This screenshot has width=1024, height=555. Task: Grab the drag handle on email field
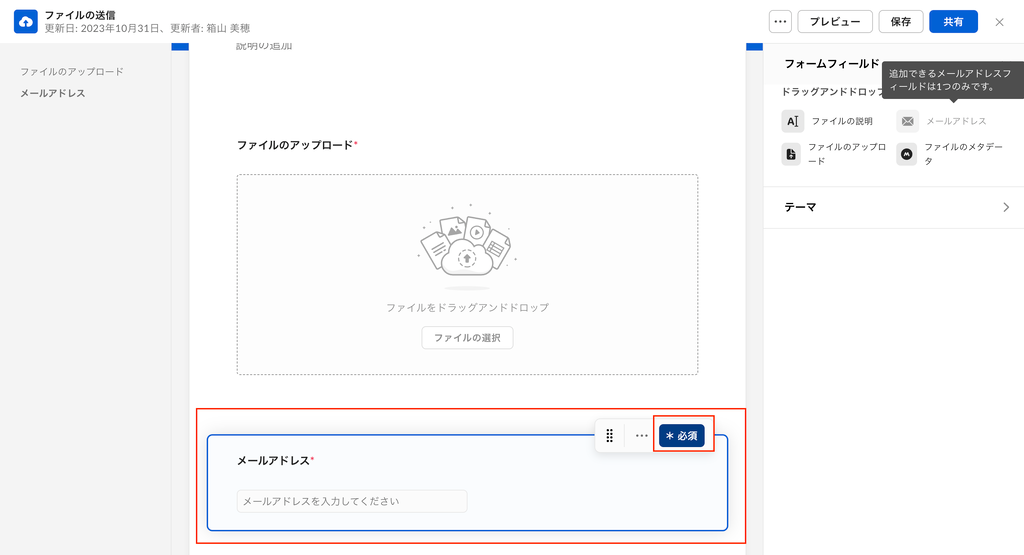pos(610,436)
